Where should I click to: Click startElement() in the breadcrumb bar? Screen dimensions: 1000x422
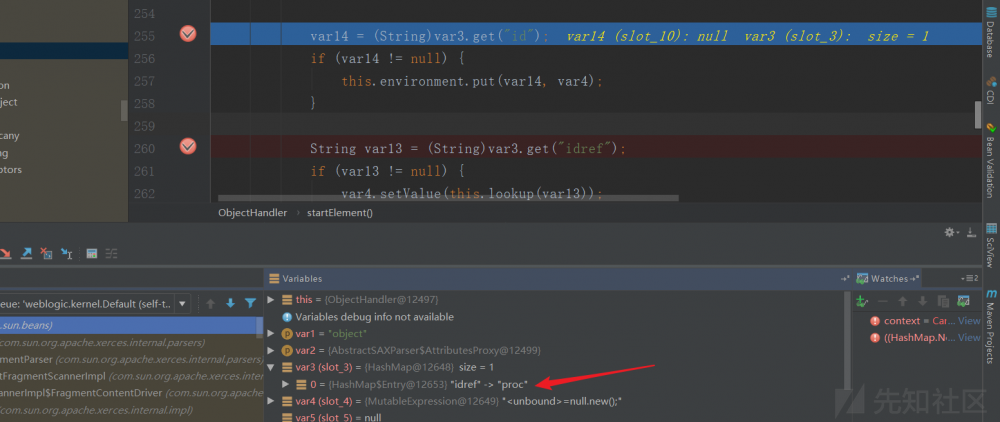[x=340, y=213]
